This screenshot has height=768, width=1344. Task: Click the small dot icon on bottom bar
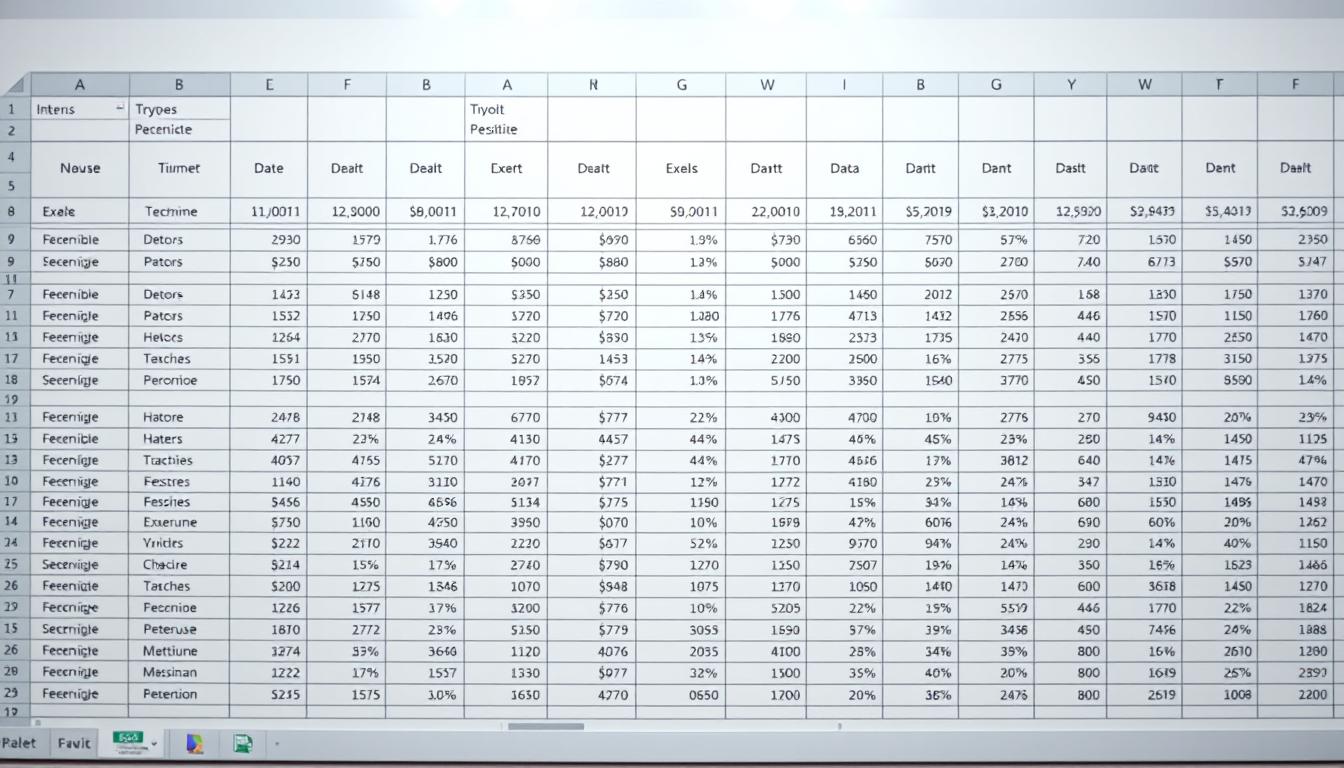click(277, 745)
